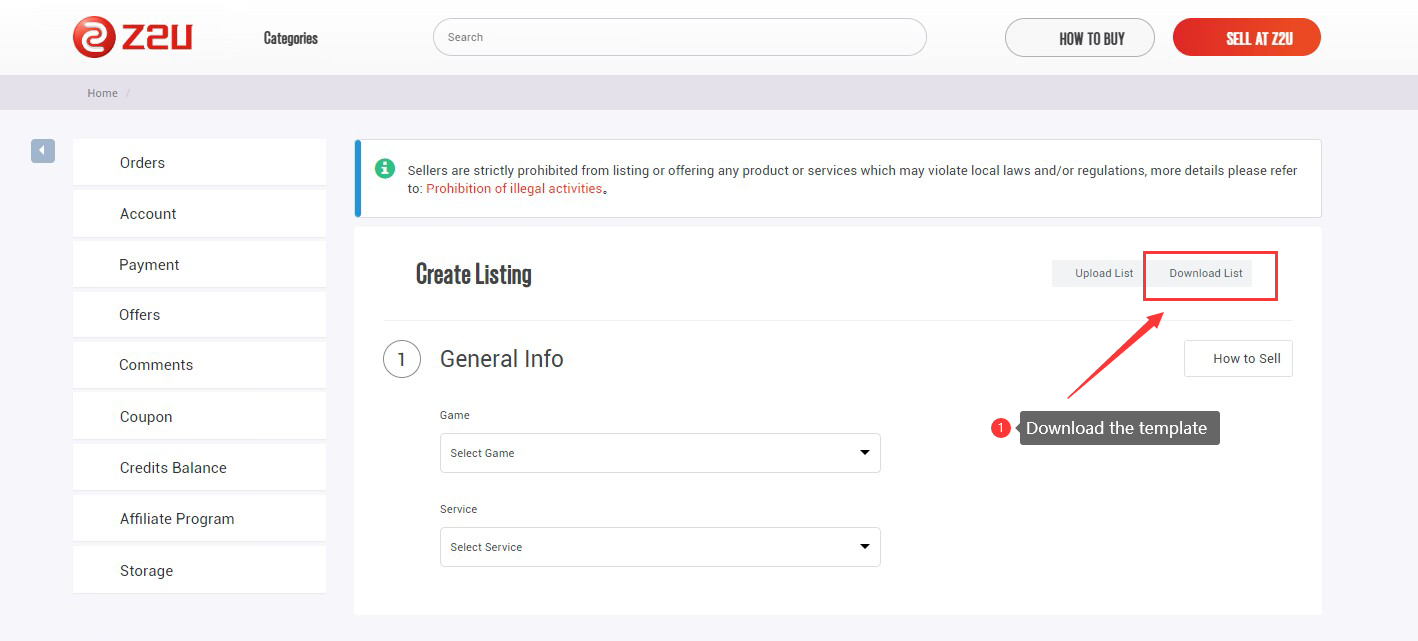Go to Orders in the sidebar
This screenshot has width=1418, height=641.
tap(142, 163)
